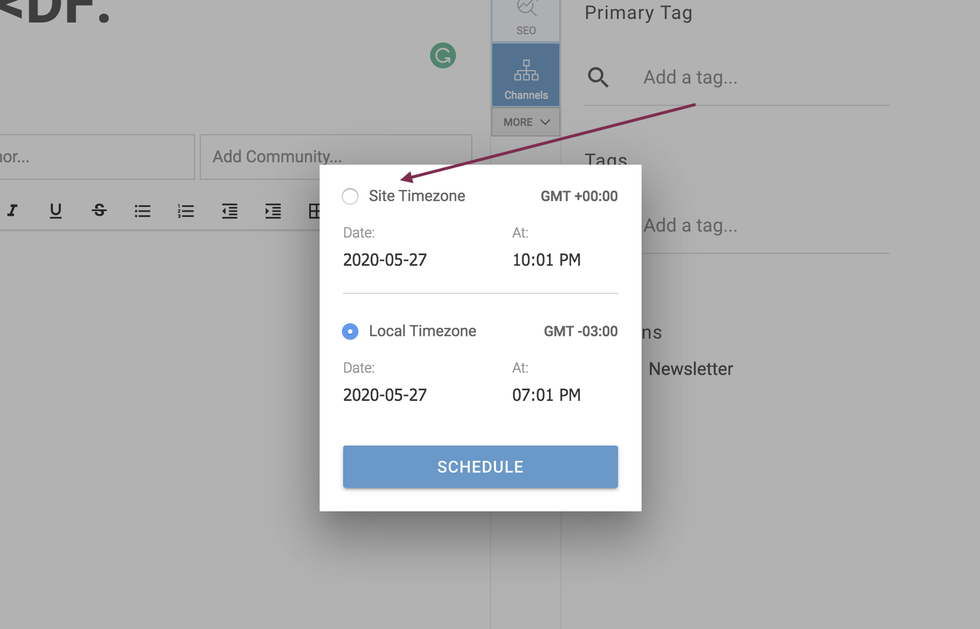Screen dimensions: 980x629
Task: Expand the MORE sidebar menu
Action: 525,121
